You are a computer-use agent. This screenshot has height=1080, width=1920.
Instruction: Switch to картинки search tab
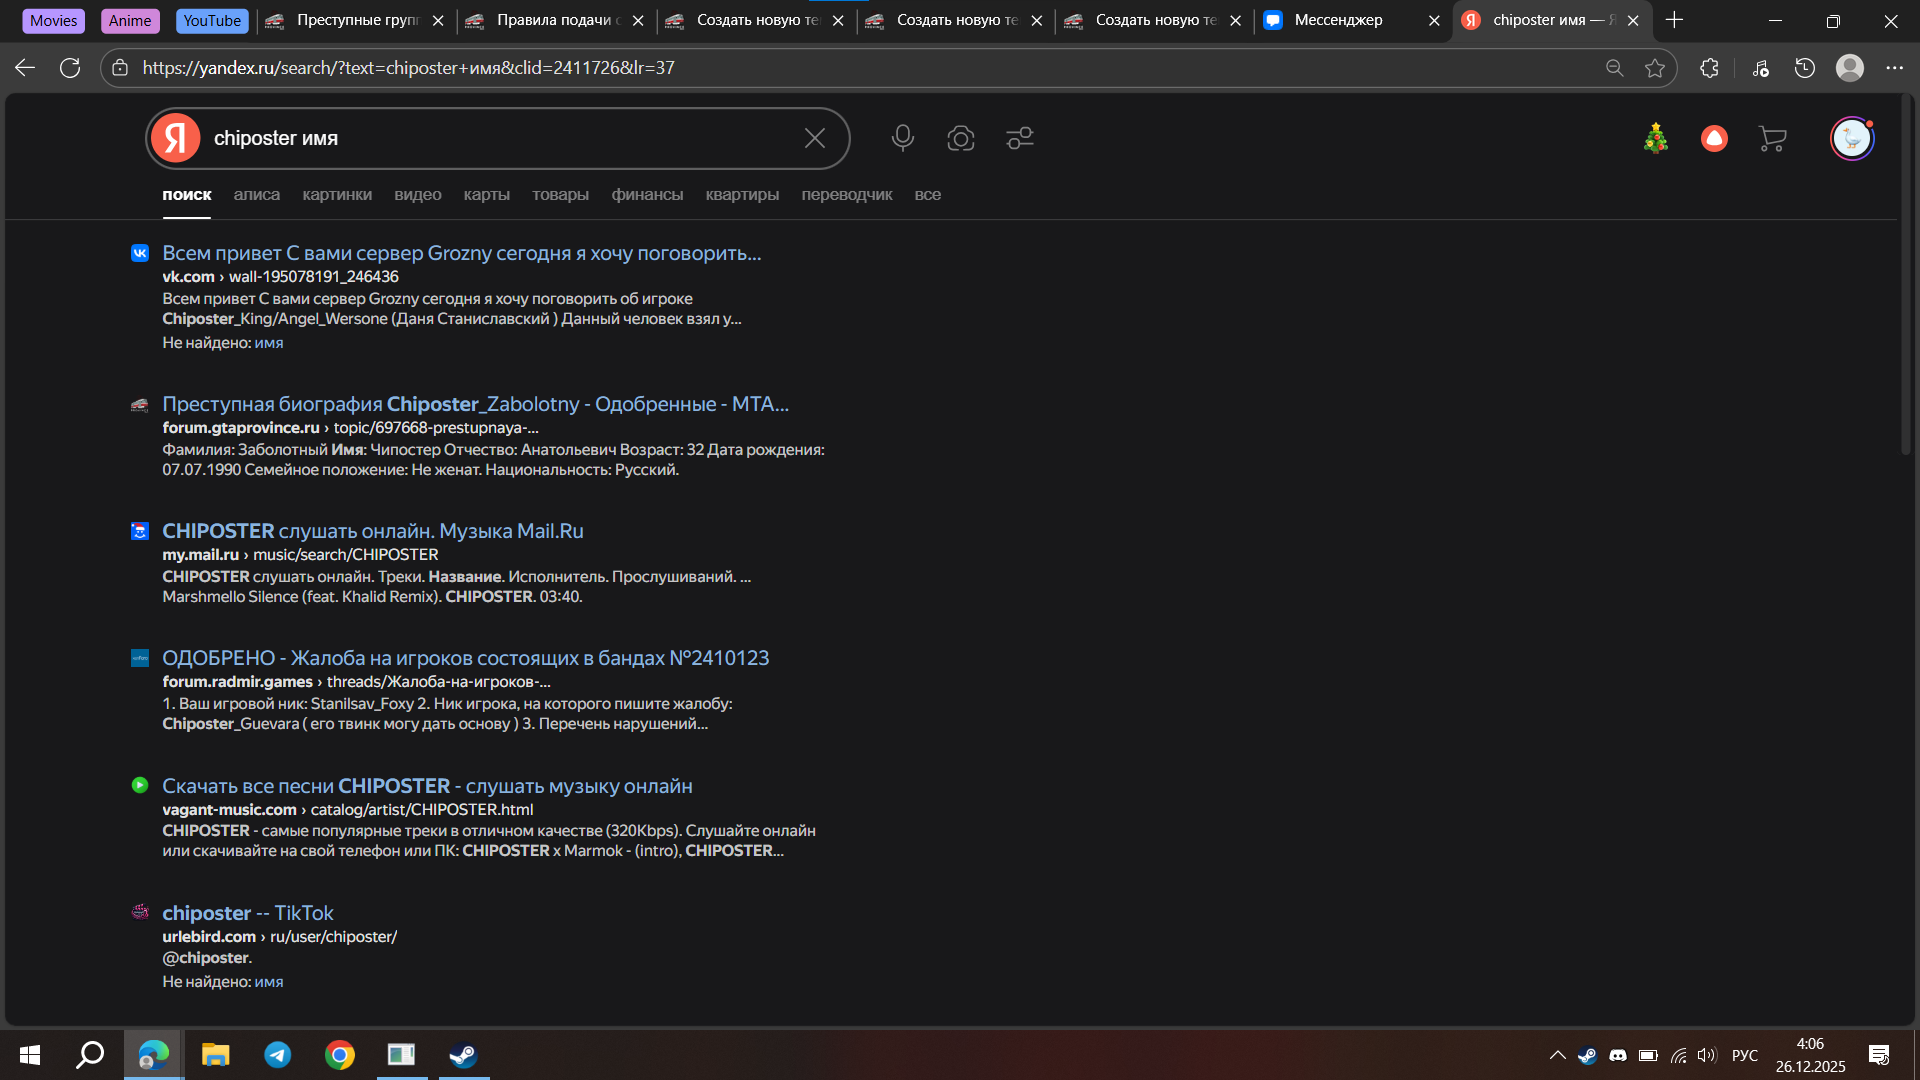[337, 195]
